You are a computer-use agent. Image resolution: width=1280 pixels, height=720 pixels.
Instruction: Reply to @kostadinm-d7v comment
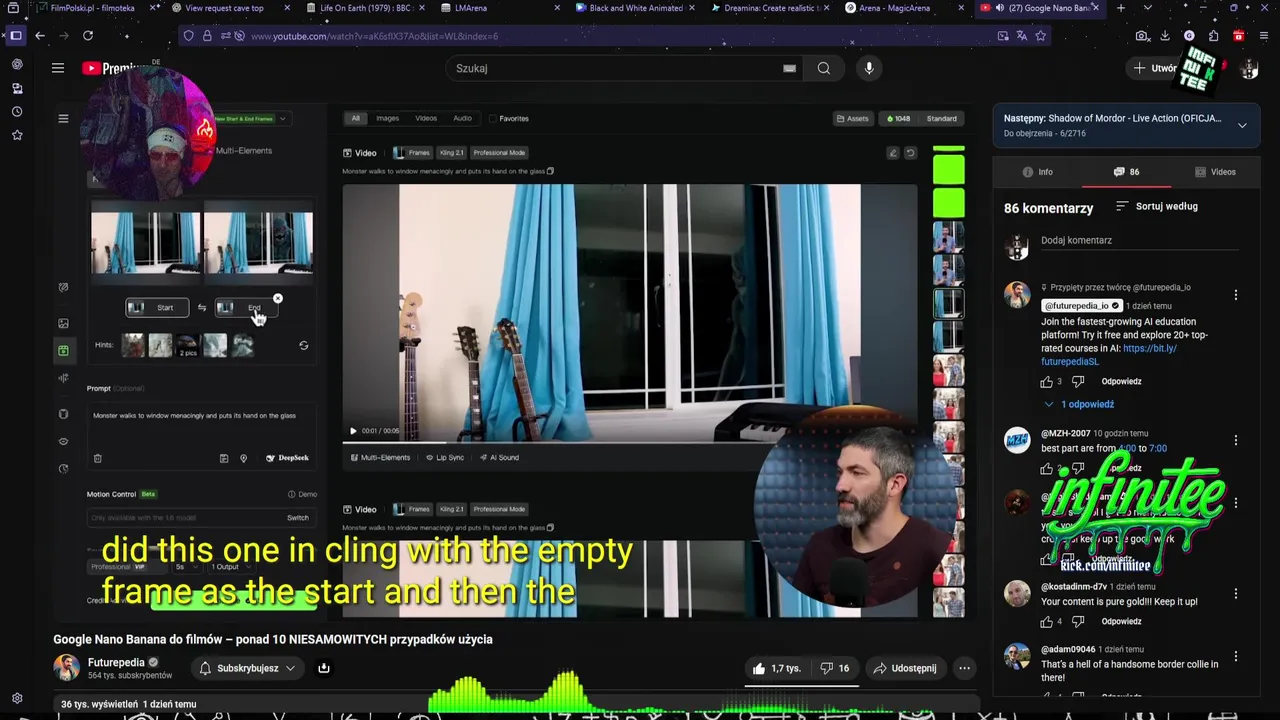[x=1121, y=621]
